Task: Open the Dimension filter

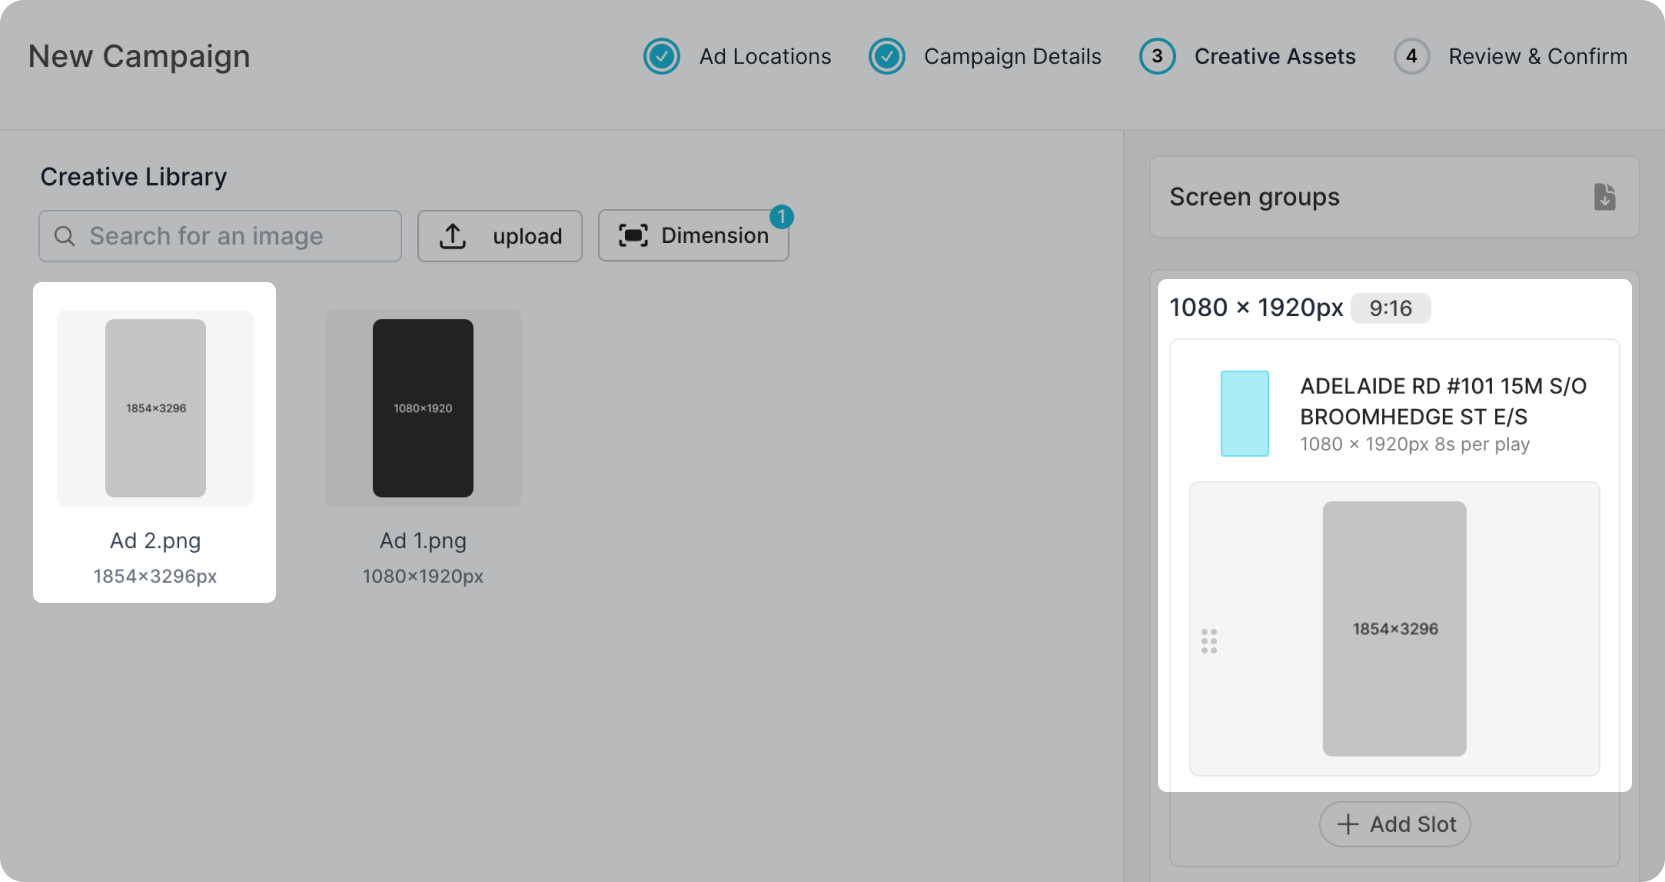Action: [x=694, y=236]
